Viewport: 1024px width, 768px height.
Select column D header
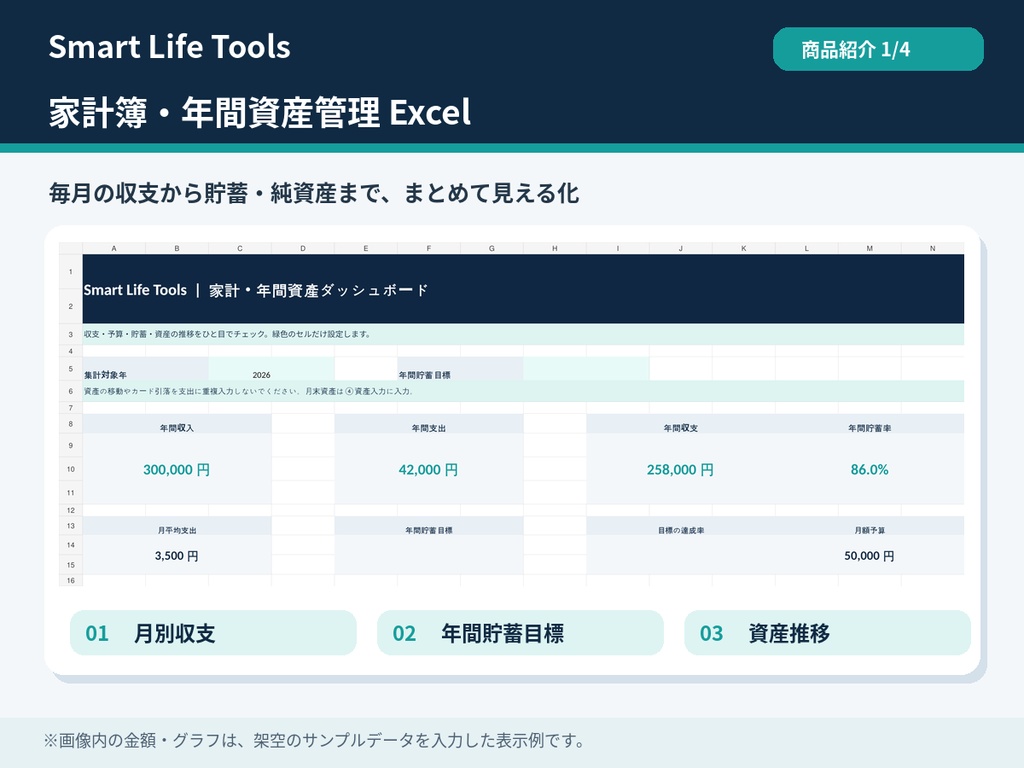click(303, 248)
